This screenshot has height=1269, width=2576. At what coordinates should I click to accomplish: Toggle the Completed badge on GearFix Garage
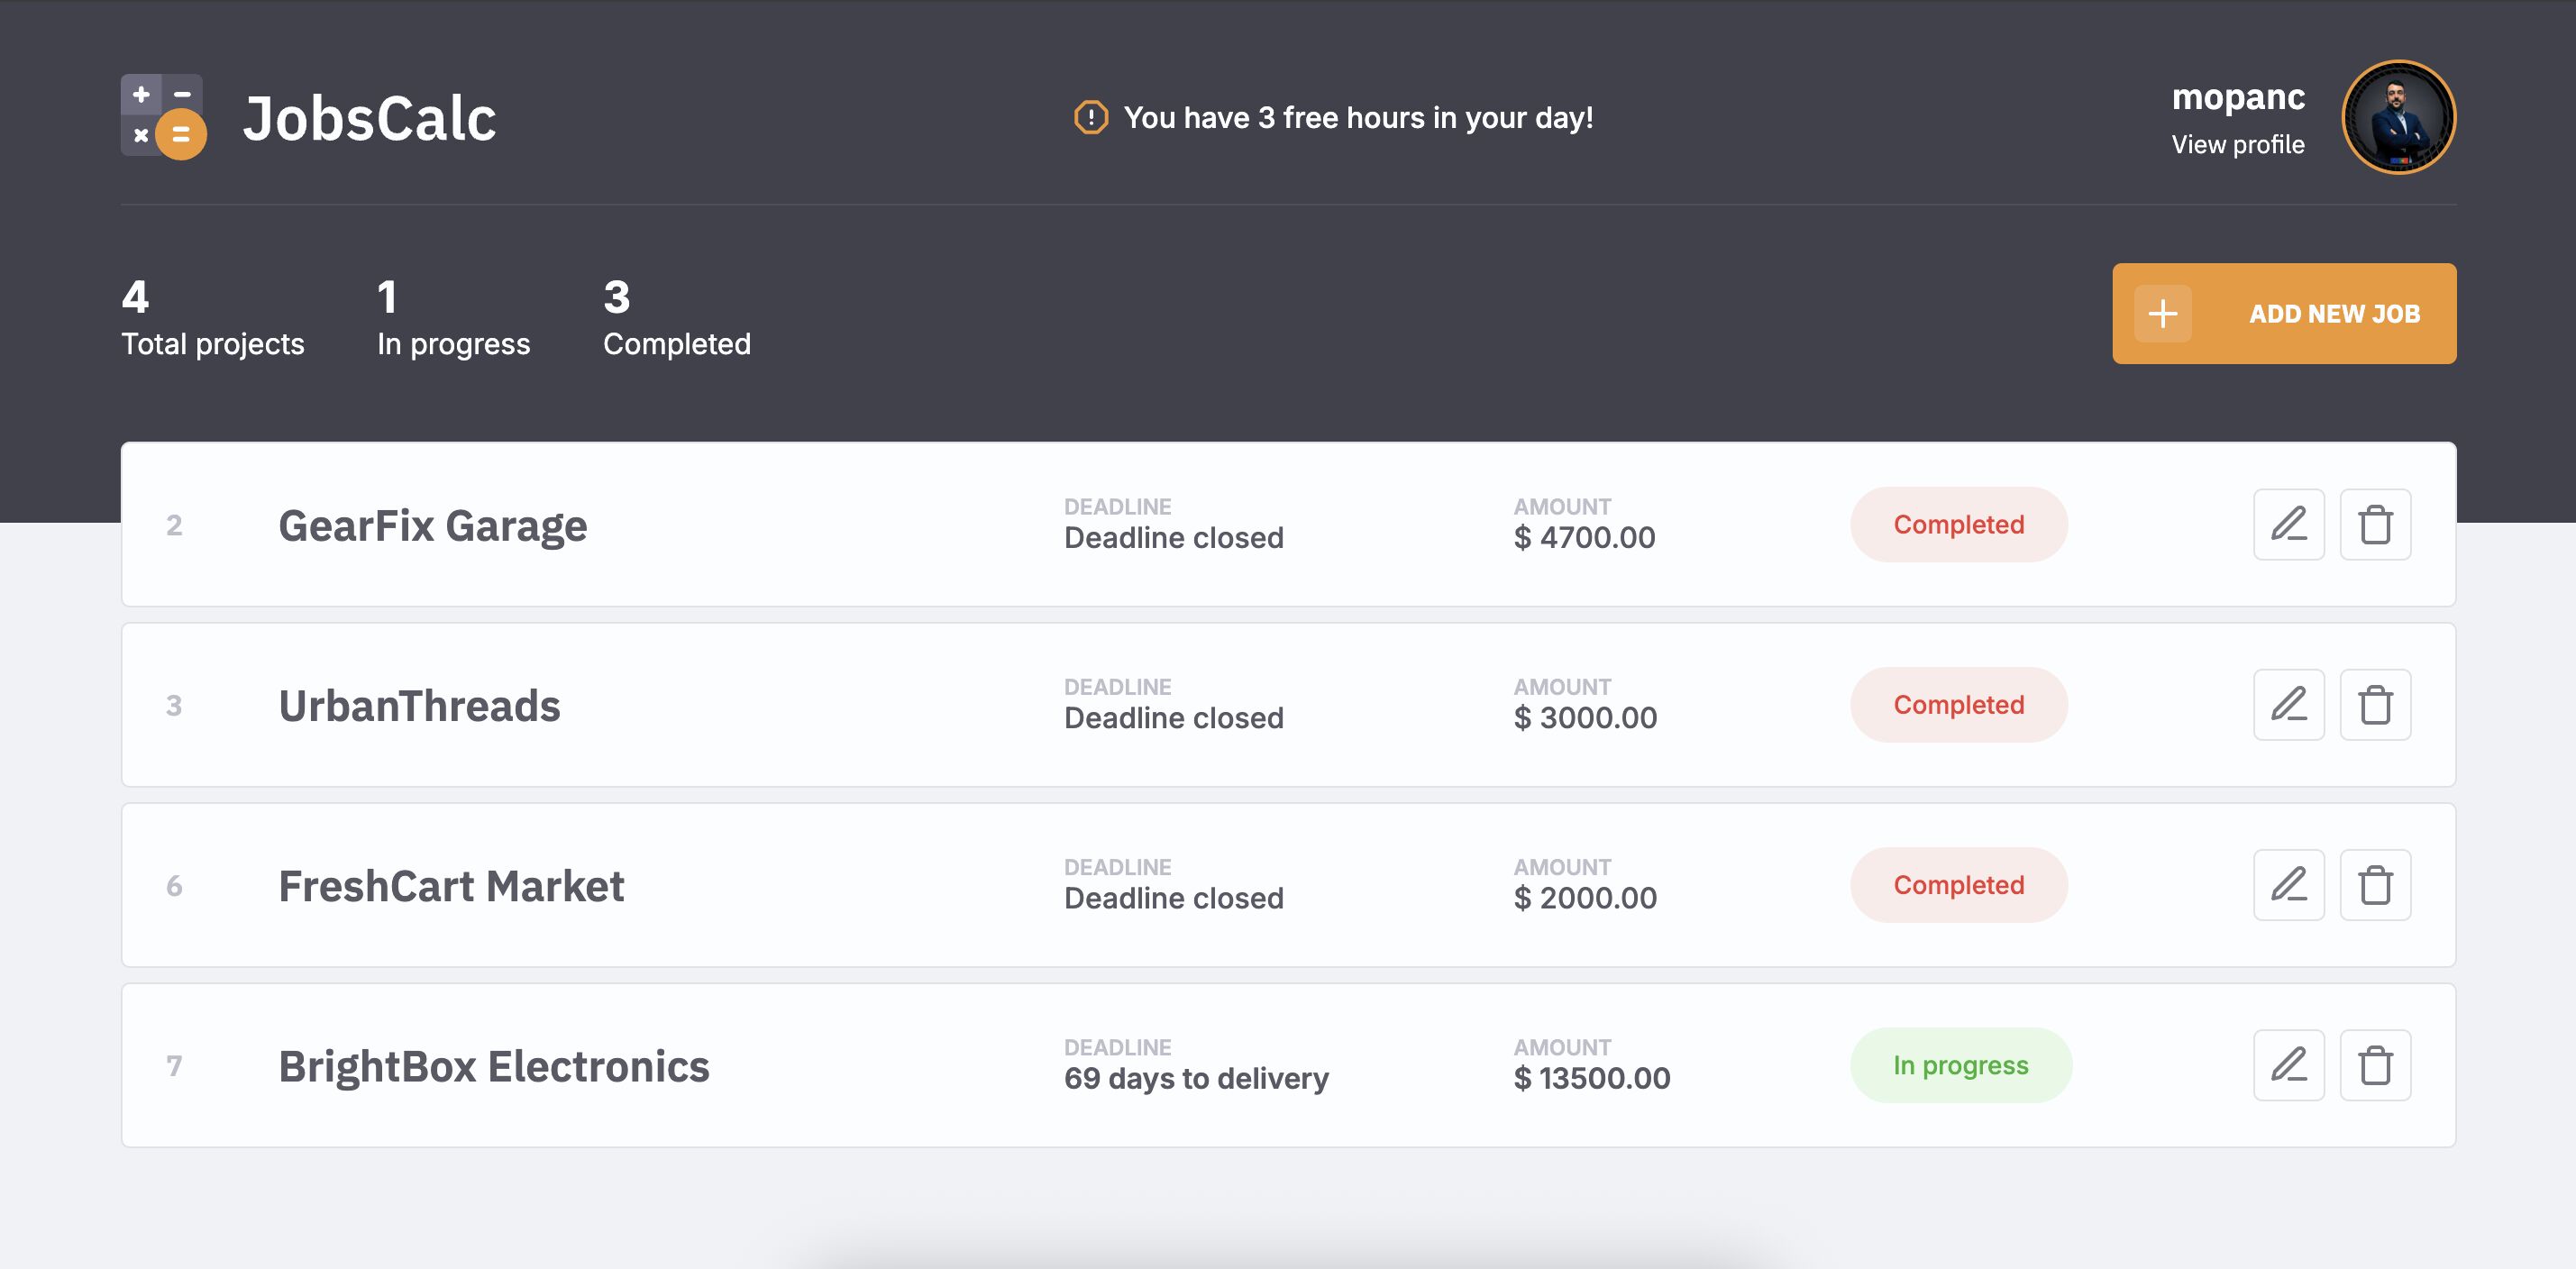(1958, 524)
